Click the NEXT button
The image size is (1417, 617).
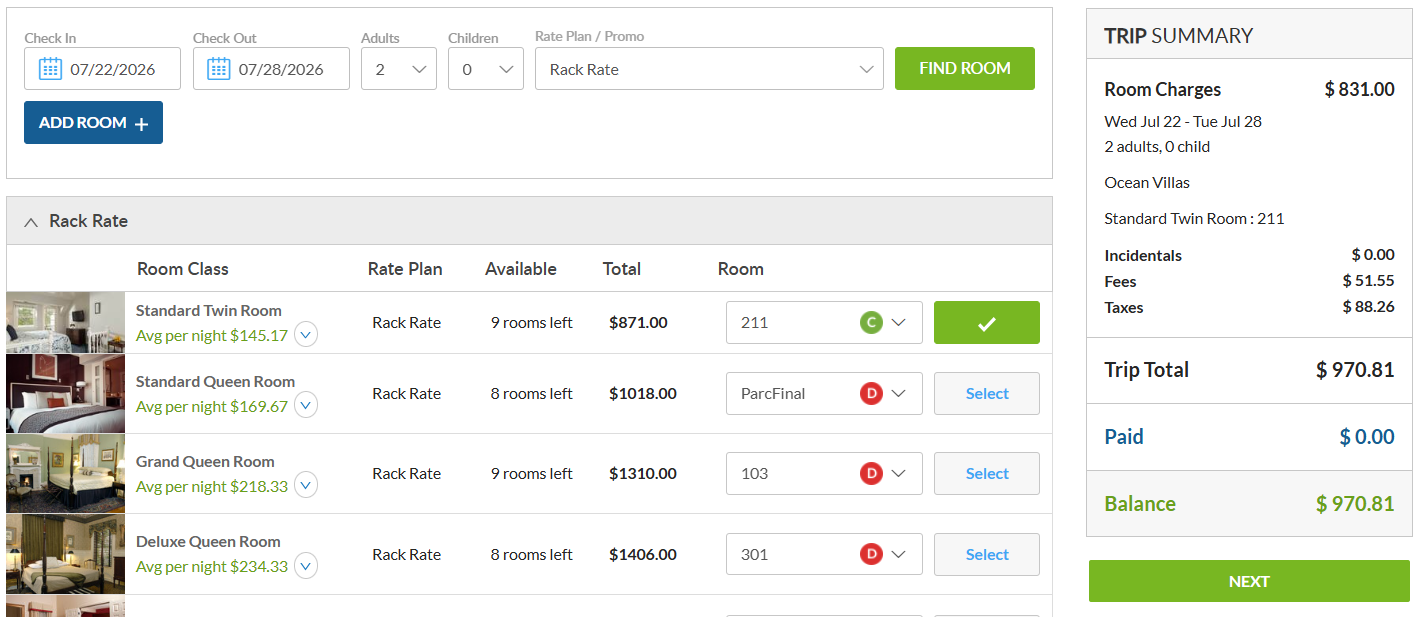coord(1249,581)
